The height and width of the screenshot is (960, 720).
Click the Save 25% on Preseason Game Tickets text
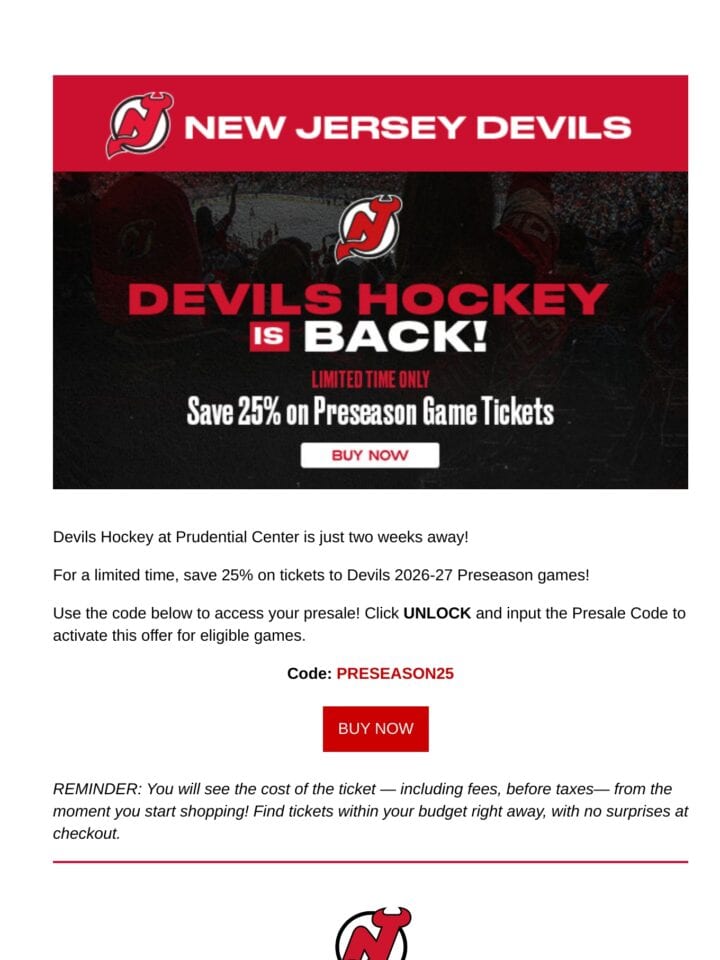[370, 411]
